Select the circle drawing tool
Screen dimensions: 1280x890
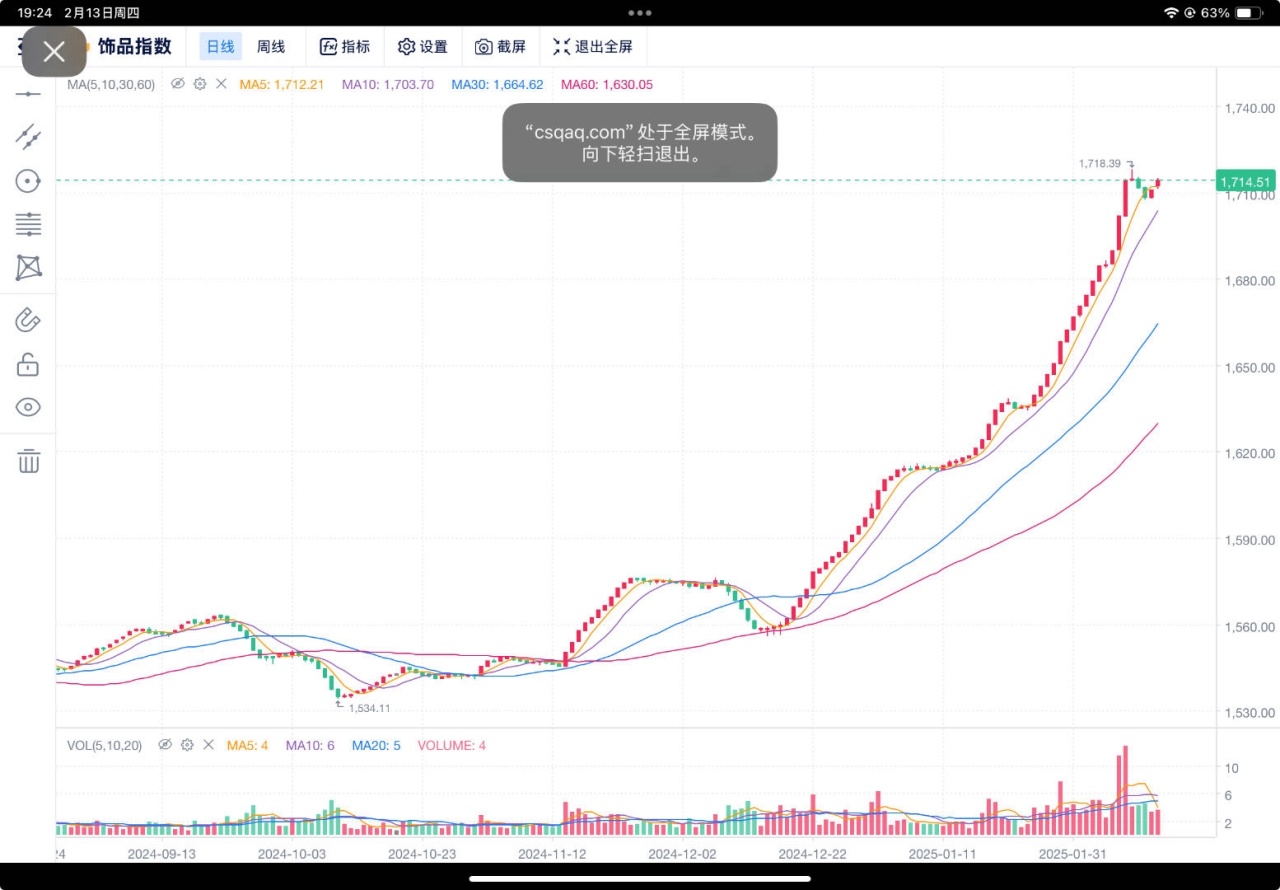(x=28, y=181)
